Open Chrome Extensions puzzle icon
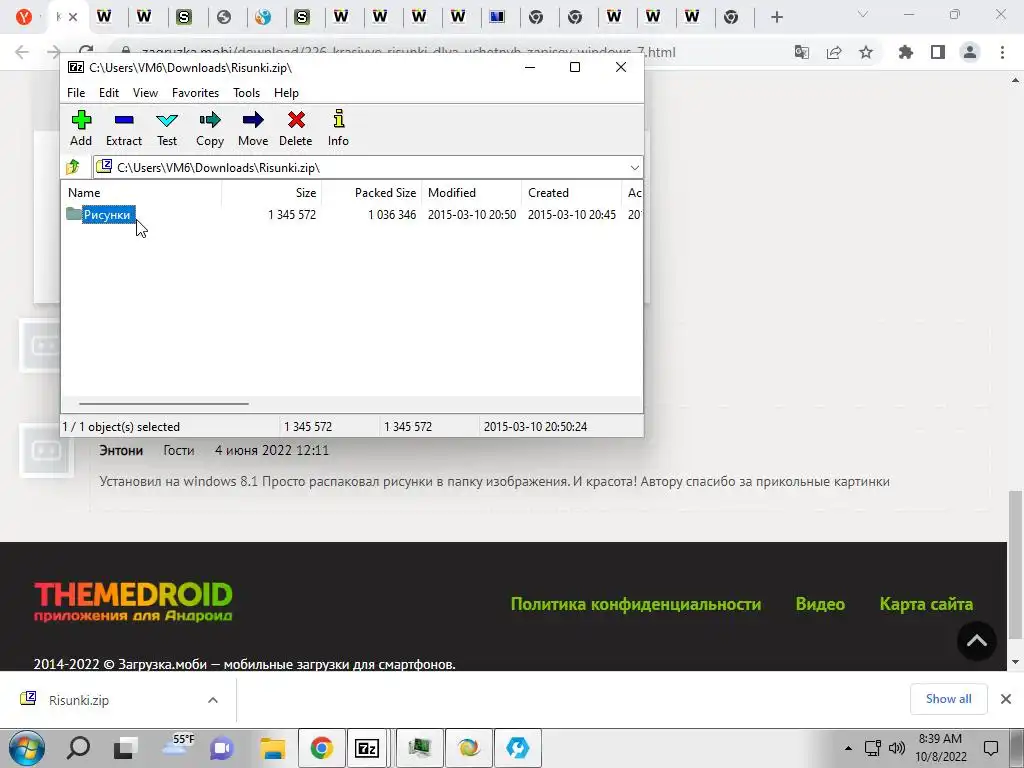This screenshot has width=1024, height=768. coord(906,52)
